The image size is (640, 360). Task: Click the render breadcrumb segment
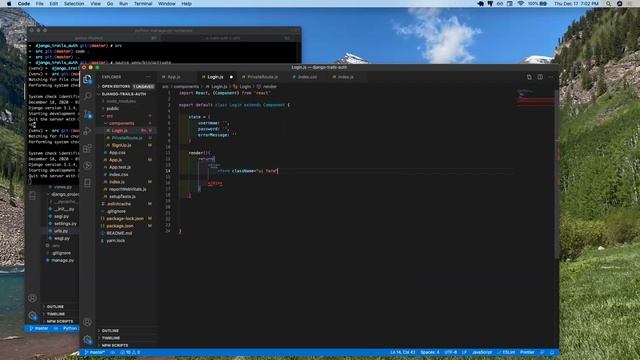269,87
